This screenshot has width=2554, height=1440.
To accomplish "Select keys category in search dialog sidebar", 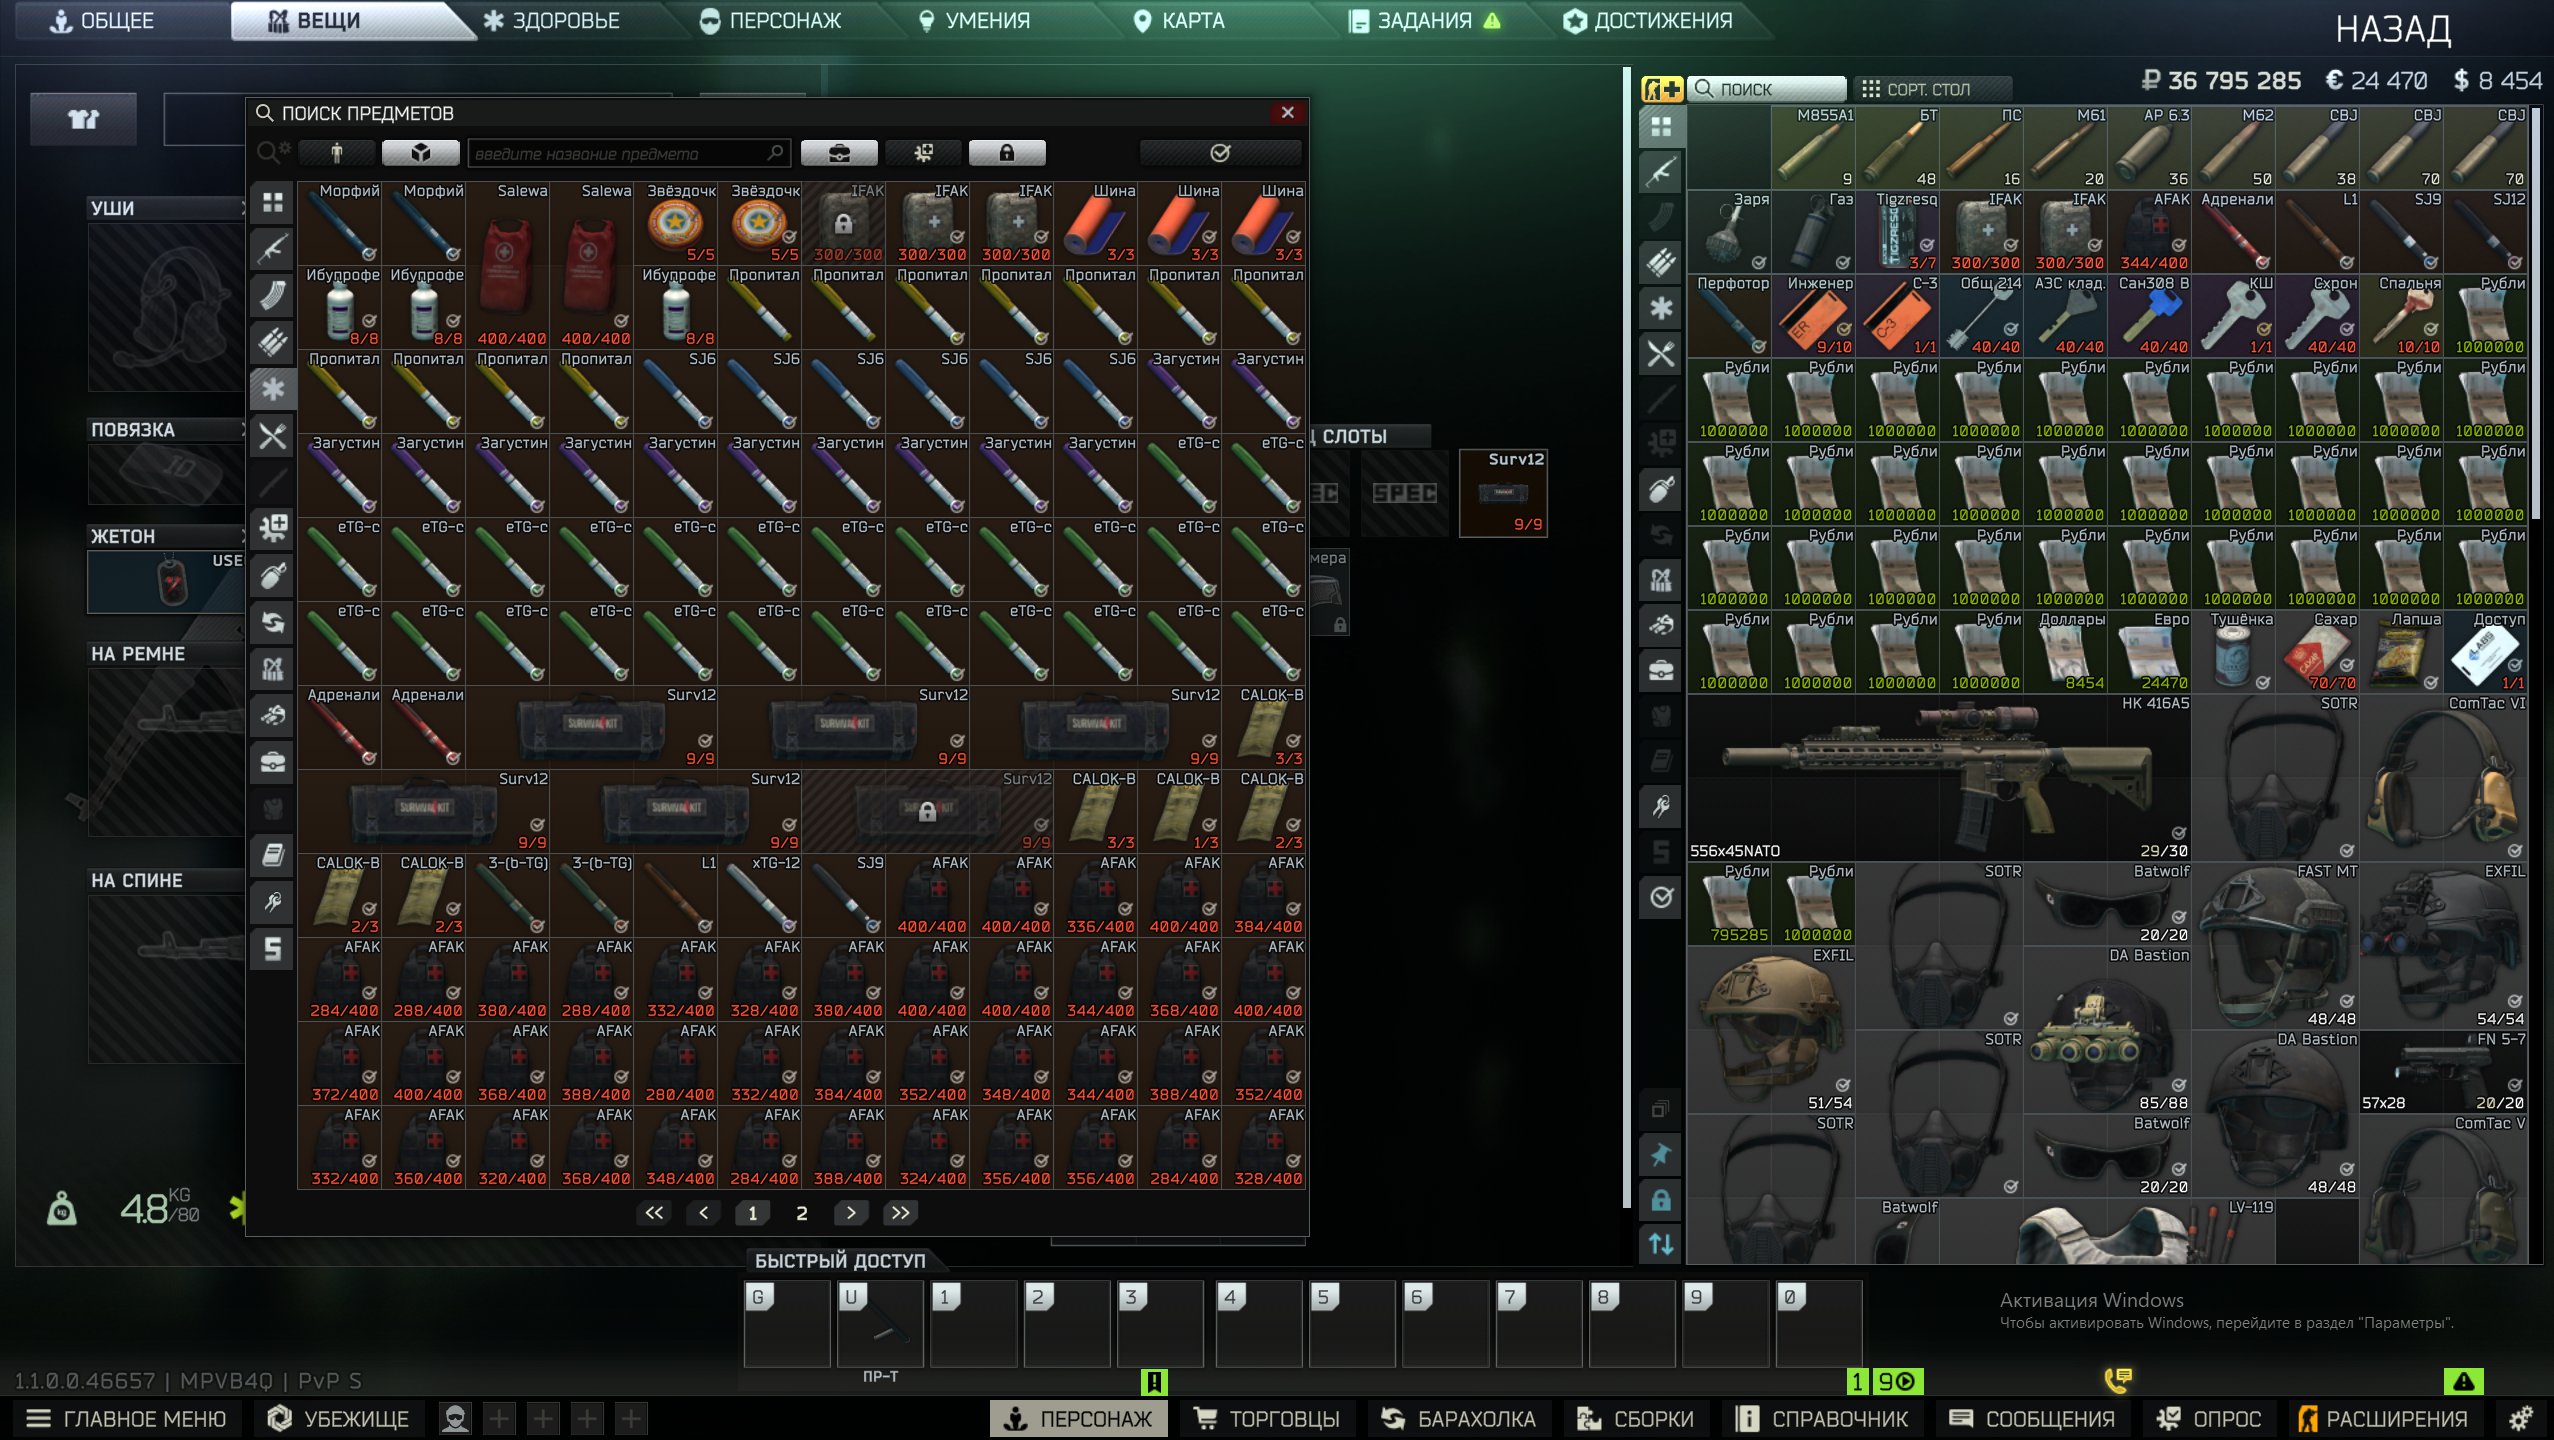I will [273, 902].
